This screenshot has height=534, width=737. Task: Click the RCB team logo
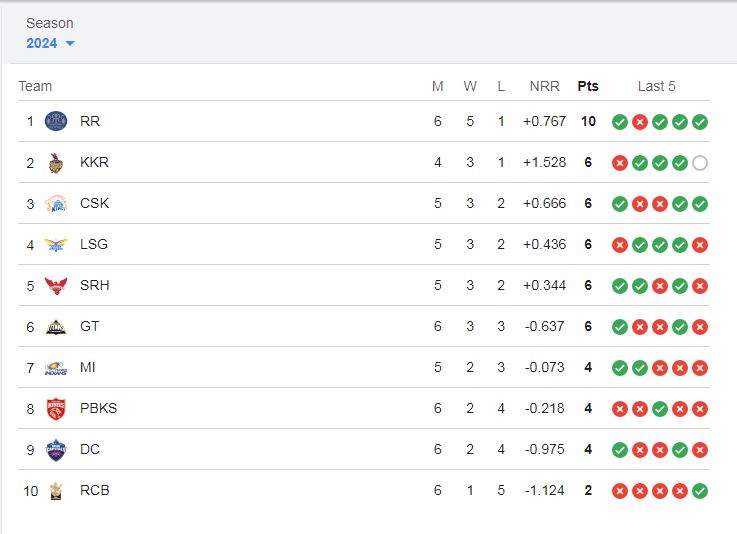click(56, 491)
